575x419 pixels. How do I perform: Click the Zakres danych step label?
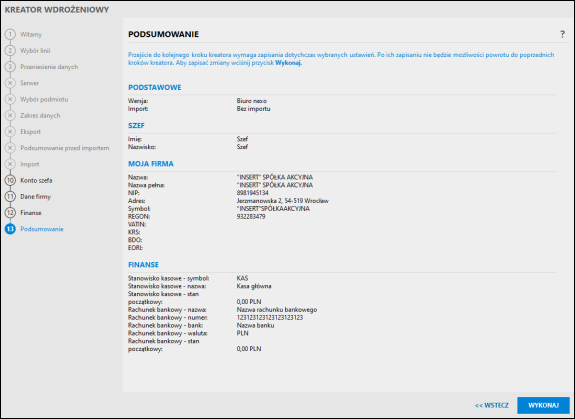tap(40, 115)
